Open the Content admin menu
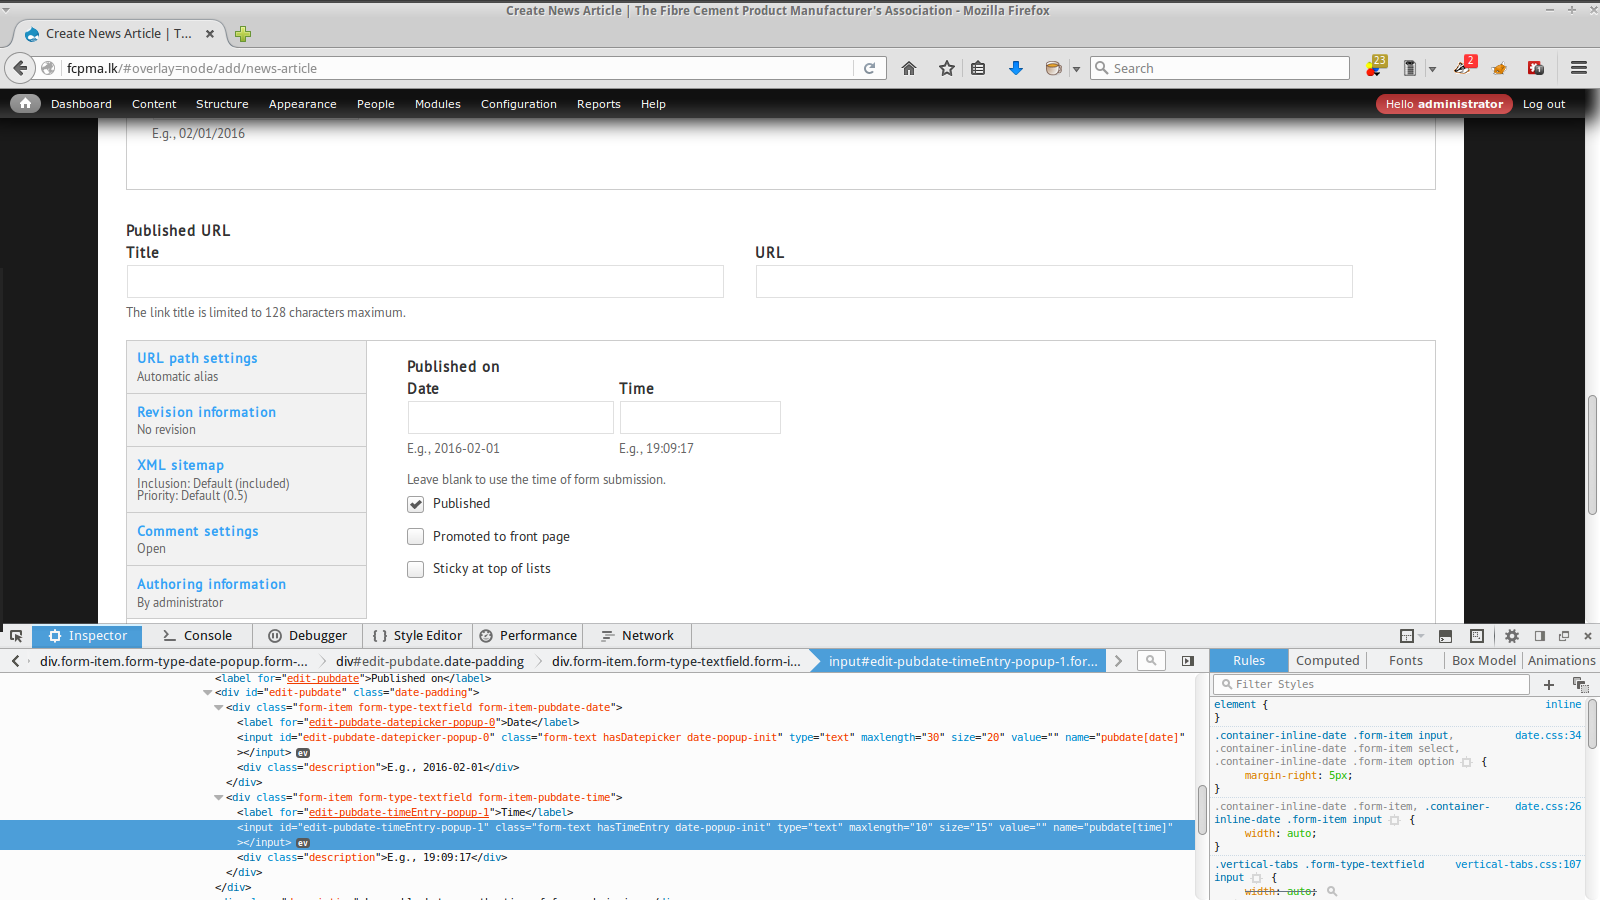Viewport: 1600px width, 900px height. click(154, 104)
